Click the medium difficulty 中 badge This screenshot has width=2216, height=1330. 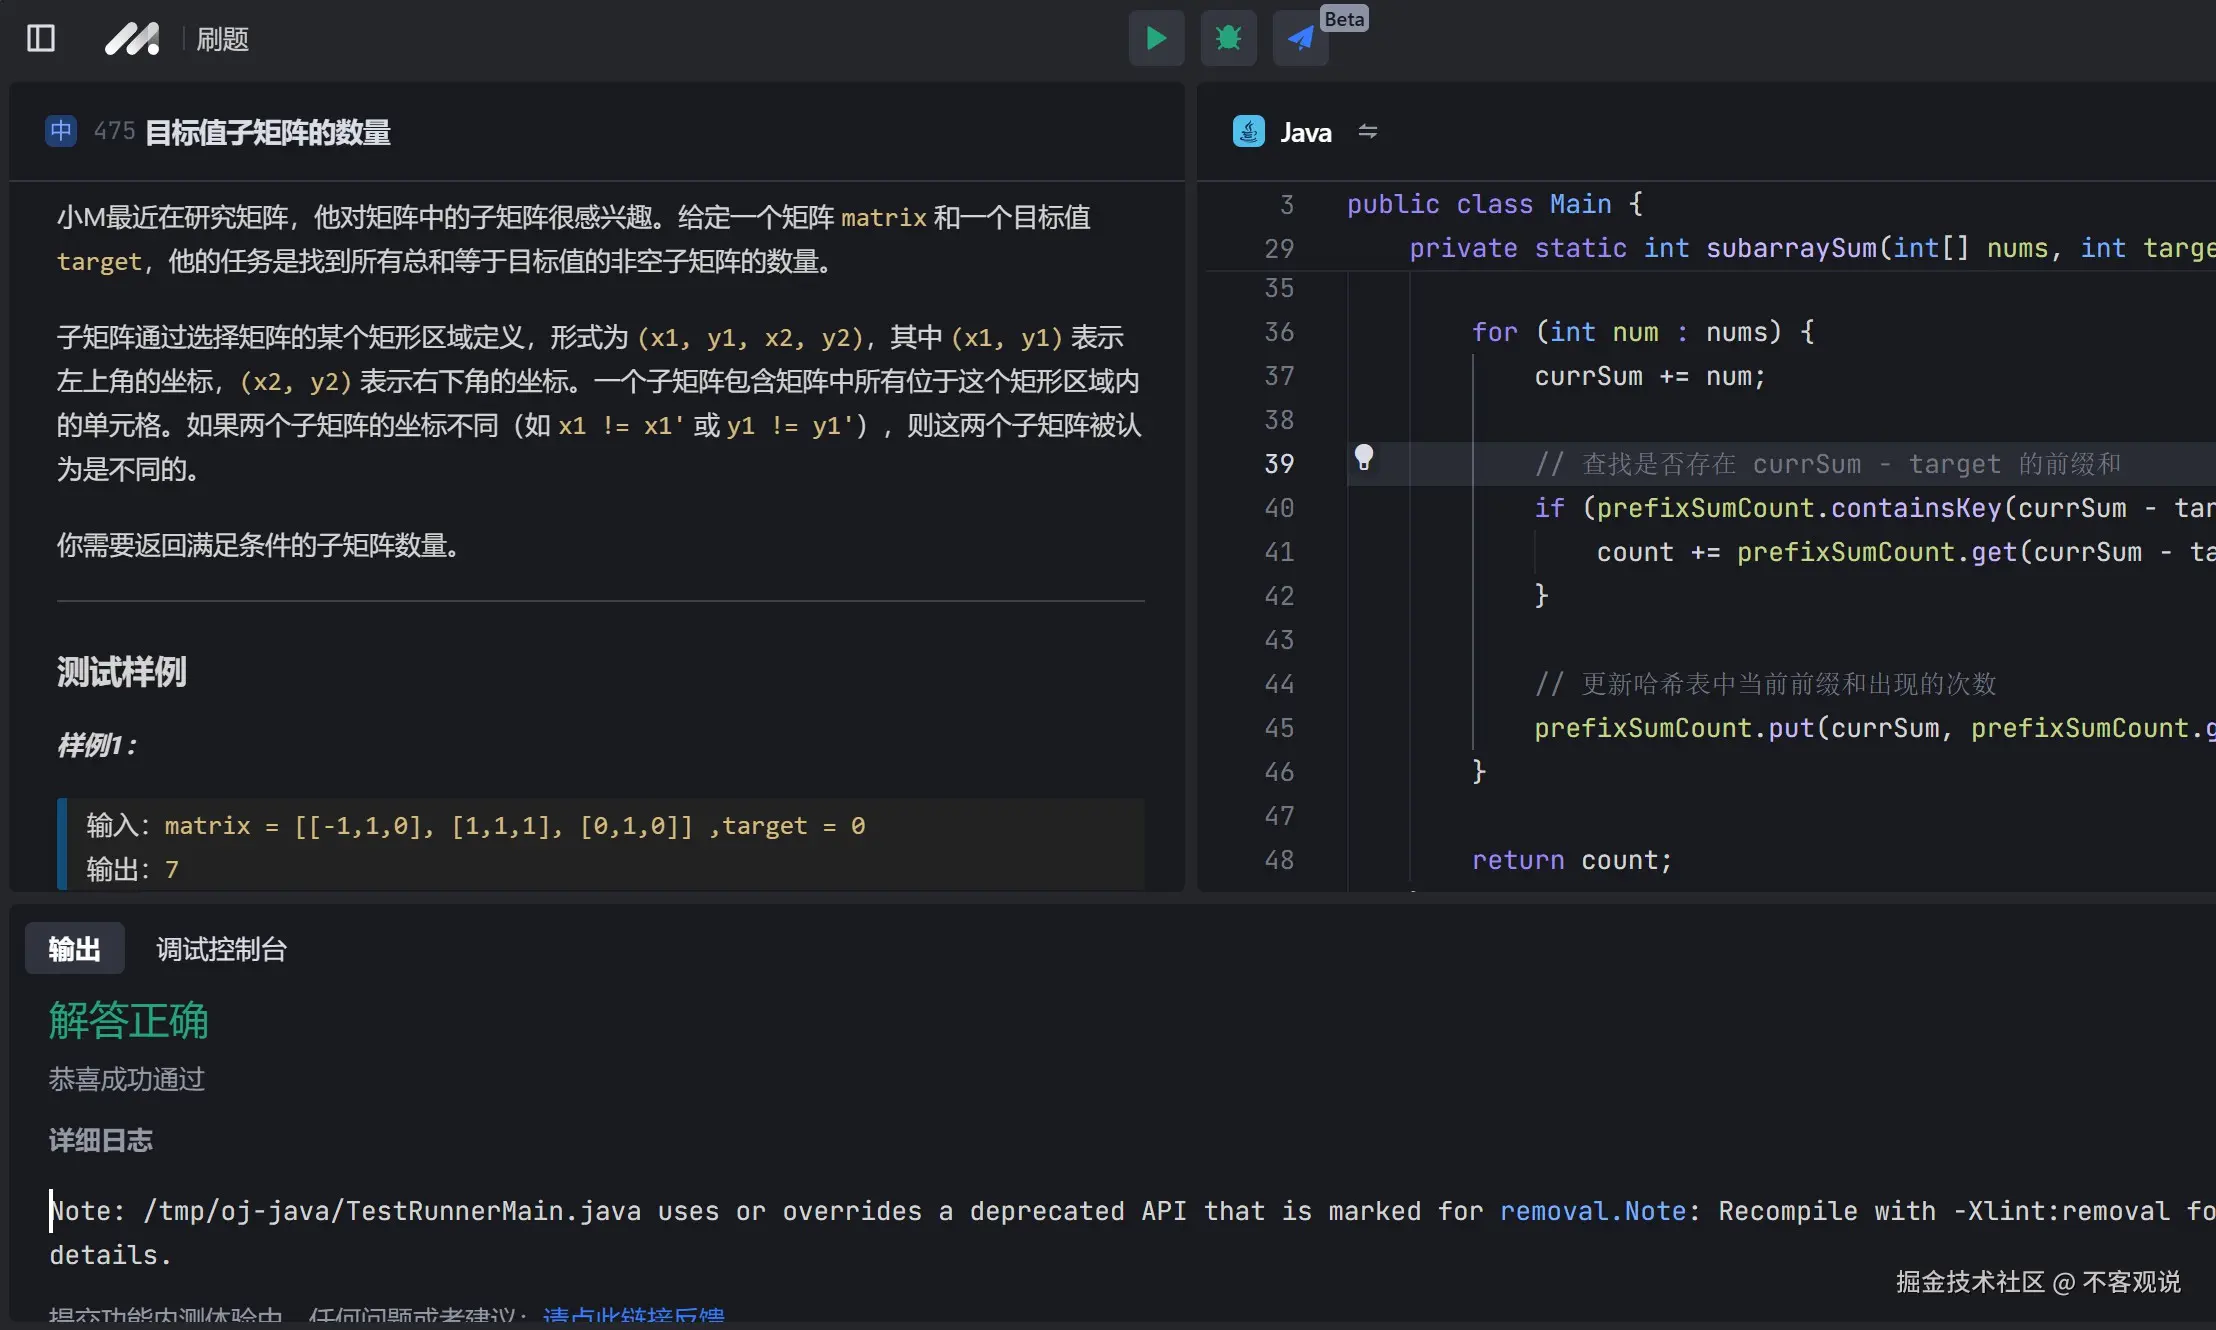pyautogui.click(x=61, y=131)
